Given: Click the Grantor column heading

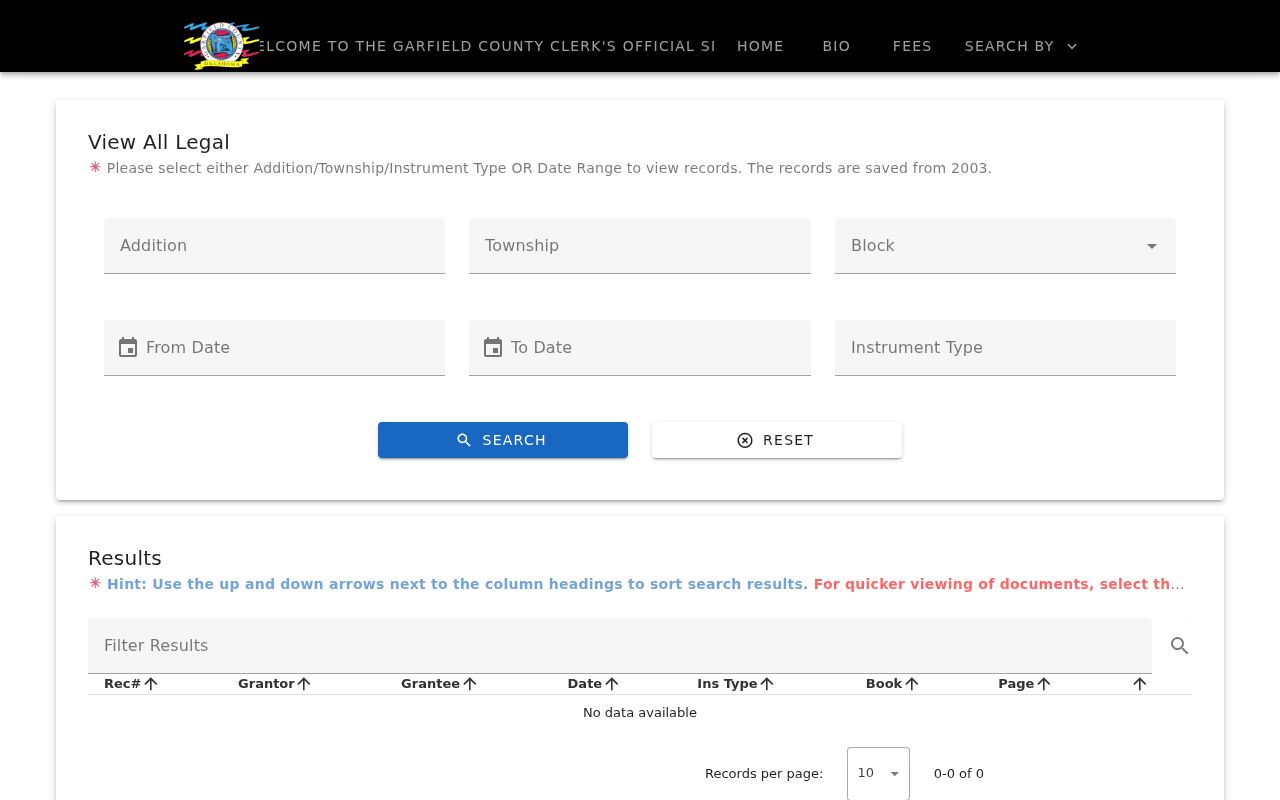Looking at the screenshot, I should 266,684.
